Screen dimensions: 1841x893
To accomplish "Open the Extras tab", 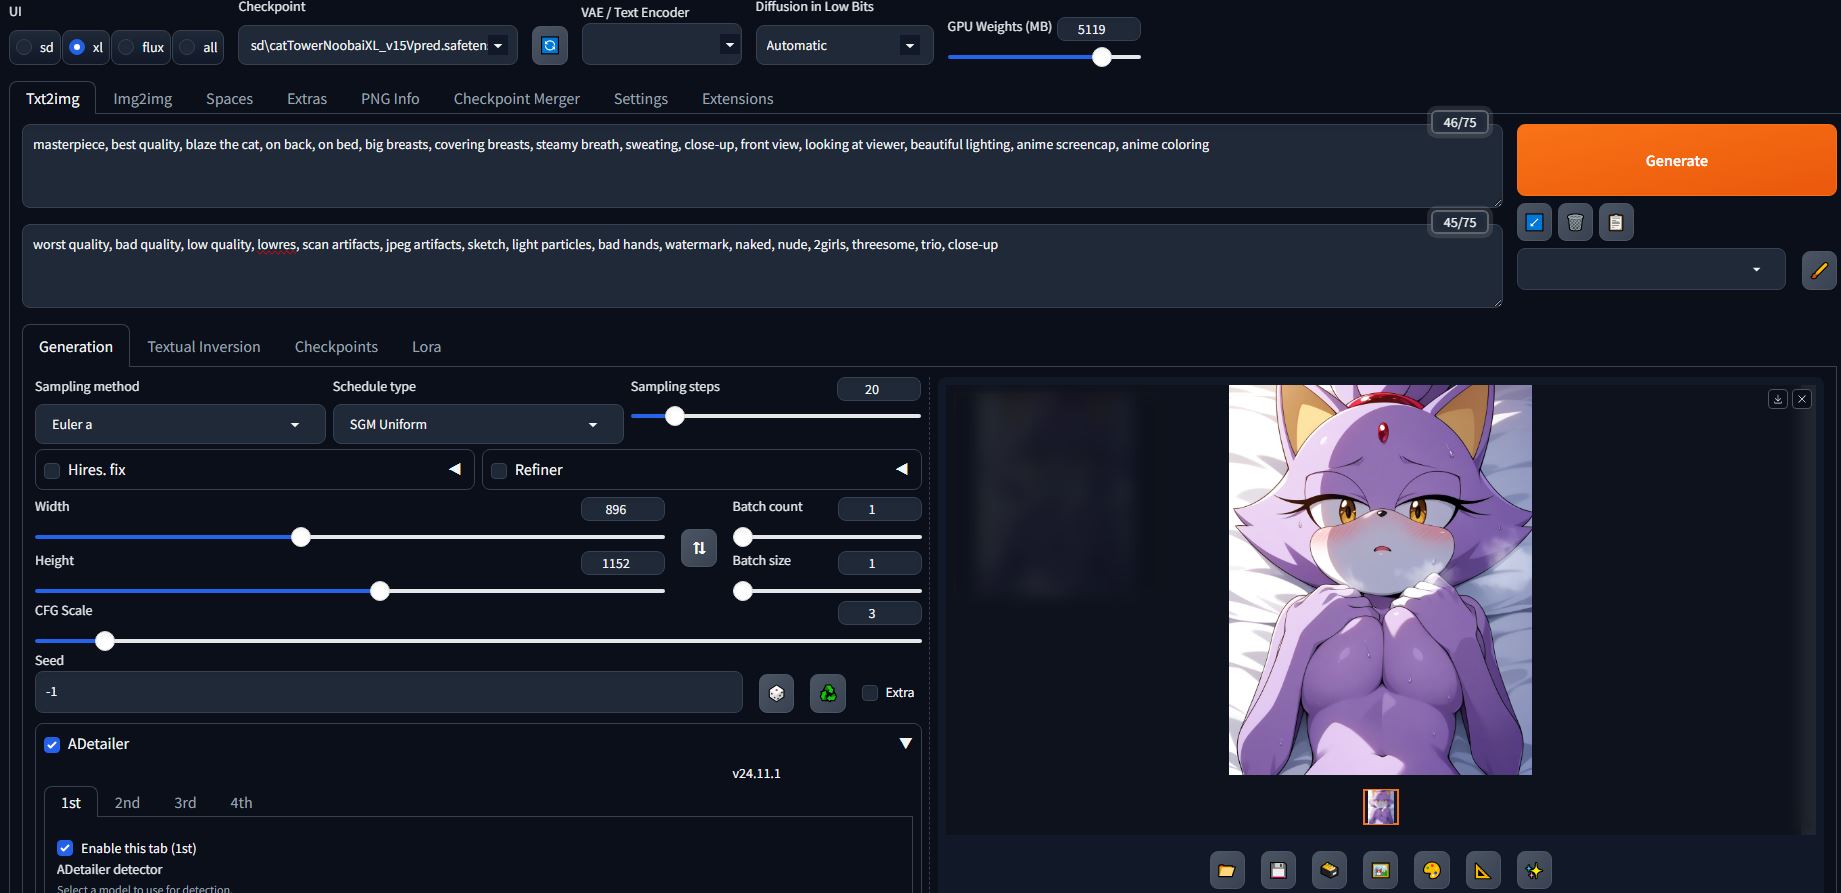I will point(307,99).
